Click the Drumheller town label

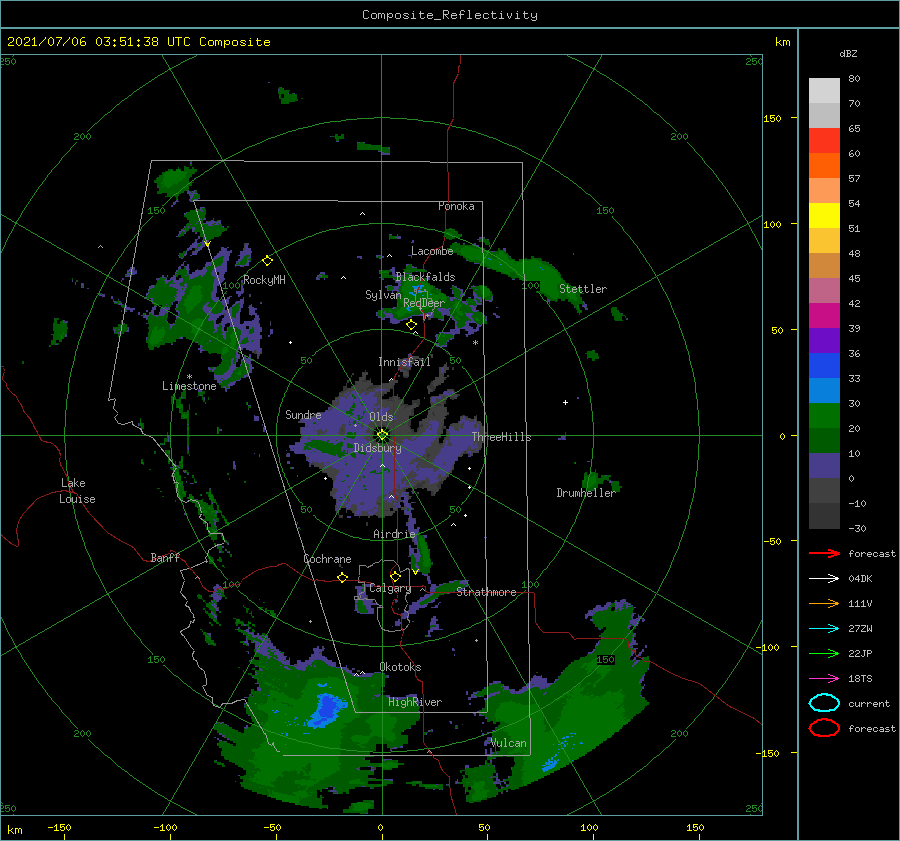(x=585, y=493)
